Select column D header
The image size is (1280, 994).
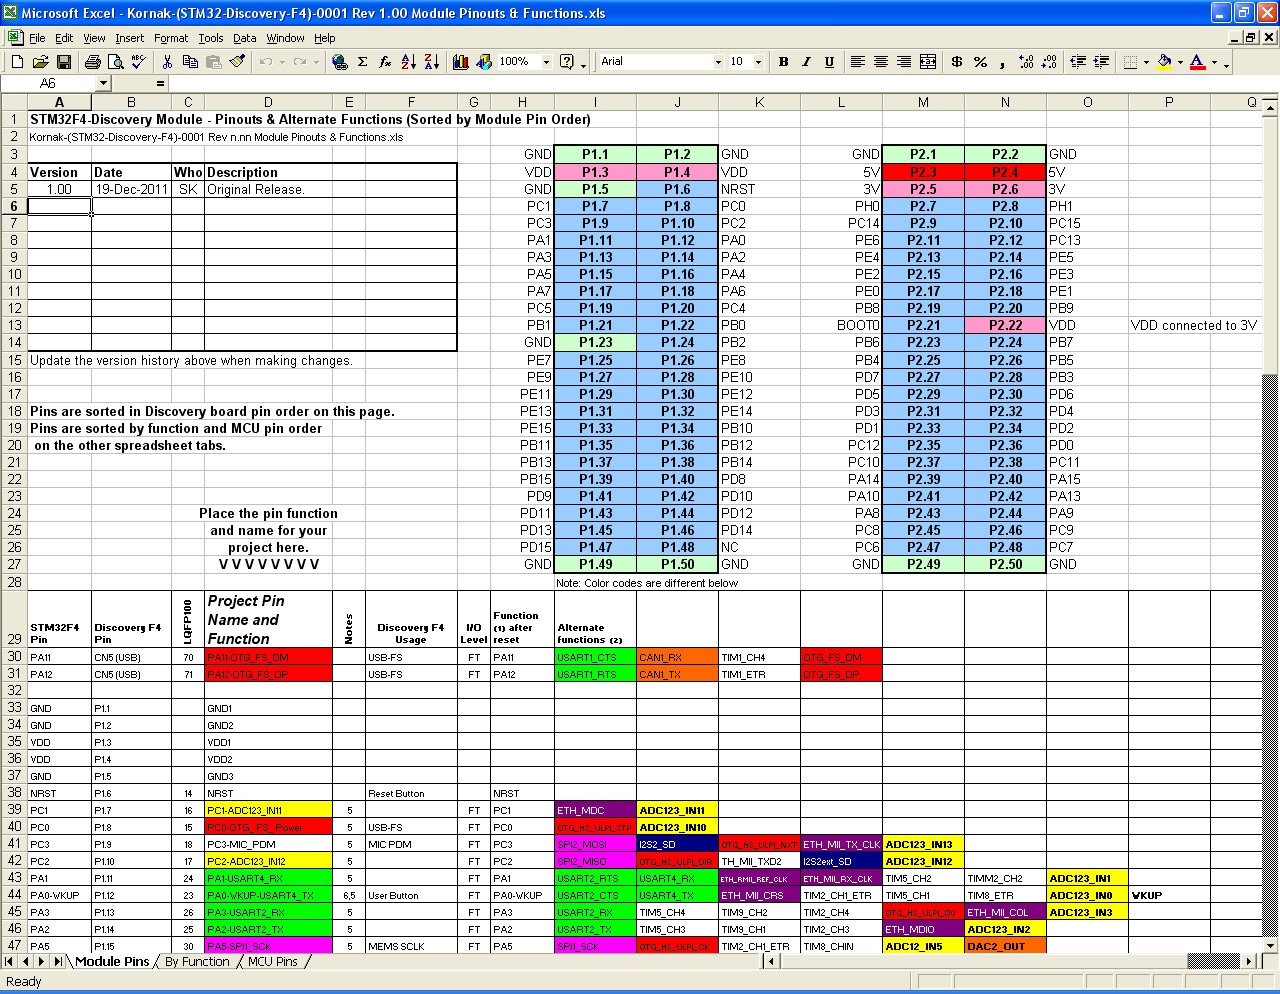268,102
